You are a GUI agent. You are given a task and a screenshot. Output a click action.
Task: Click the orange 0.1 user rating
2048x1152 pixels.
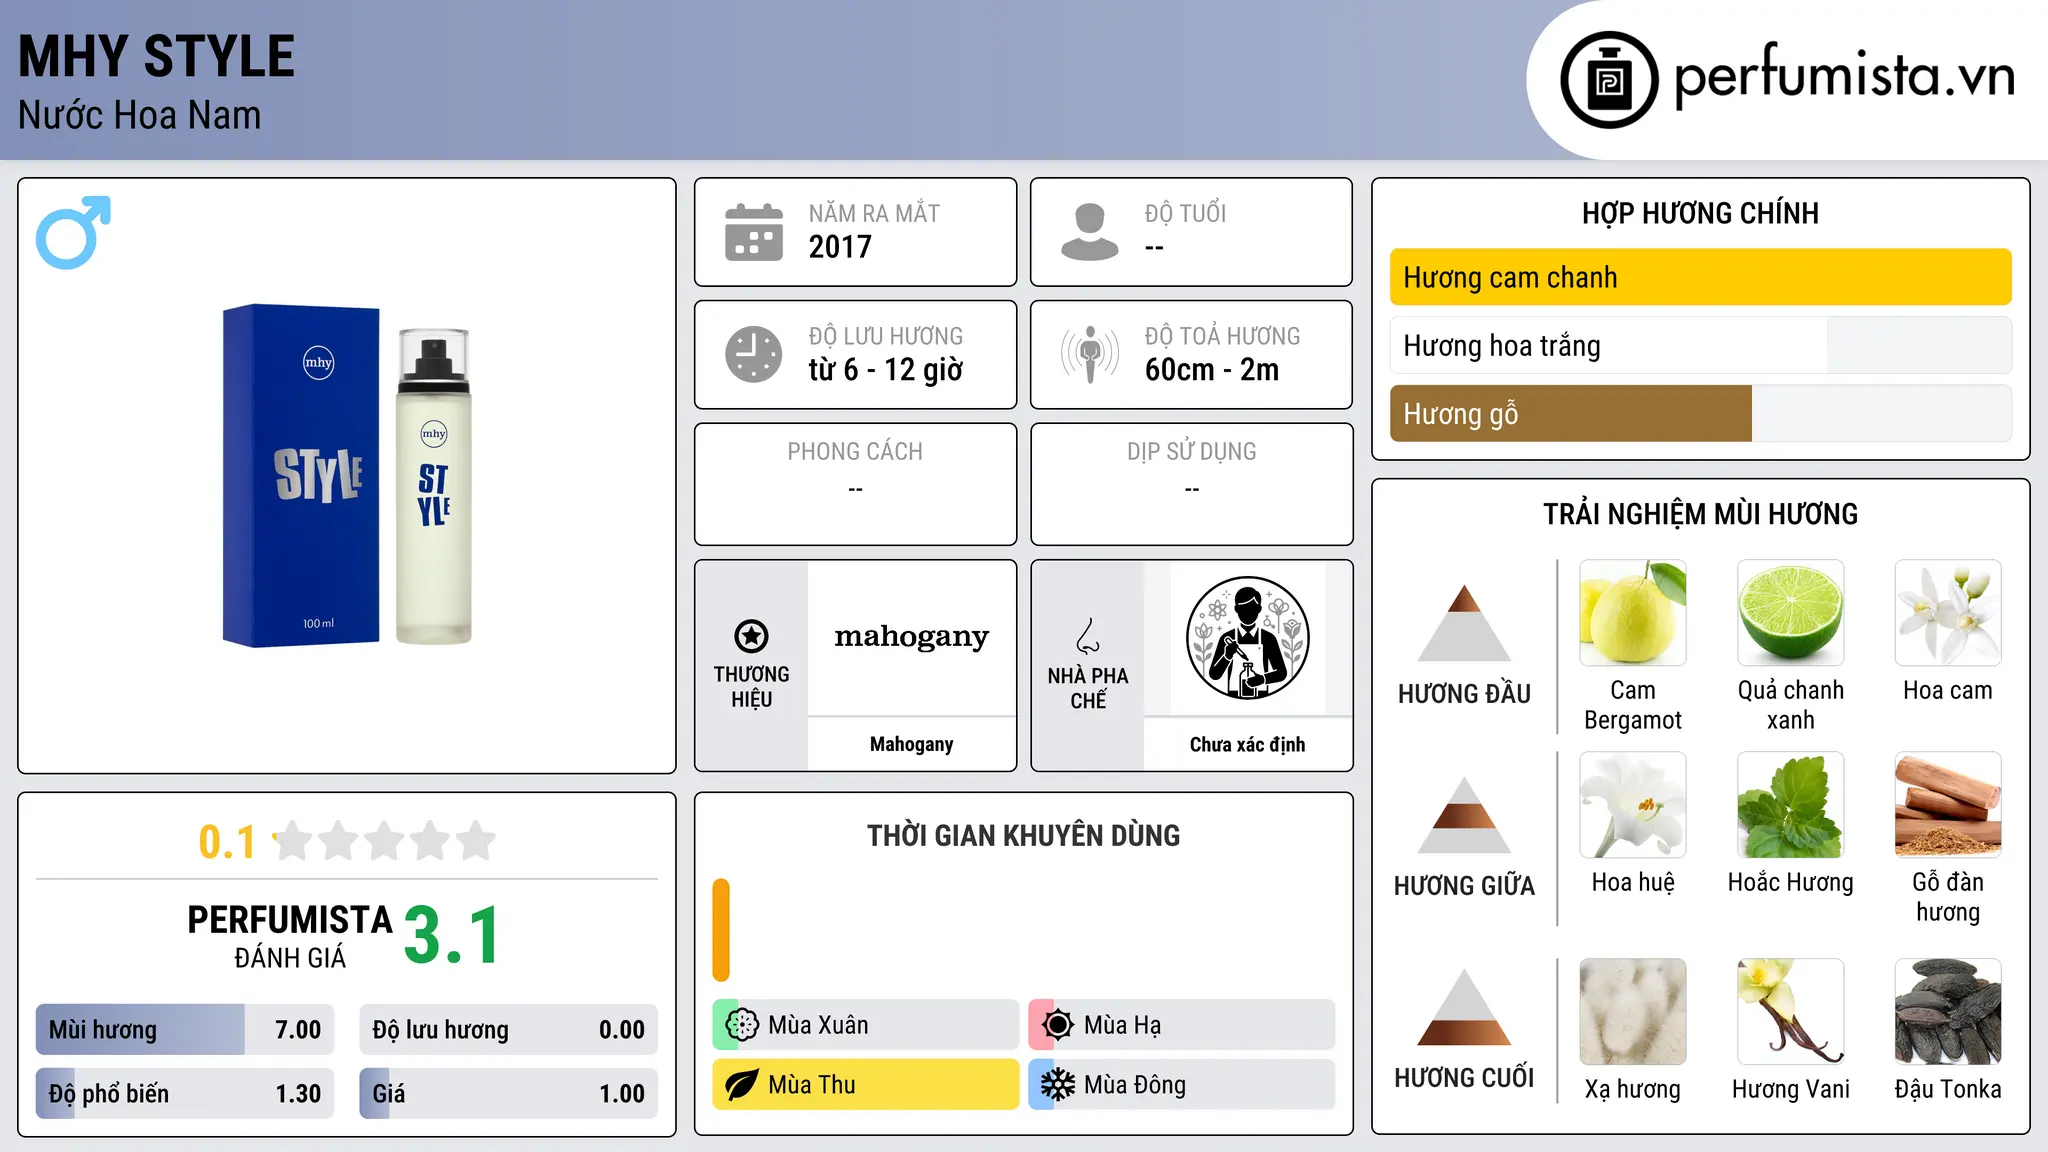coord(227,842)
